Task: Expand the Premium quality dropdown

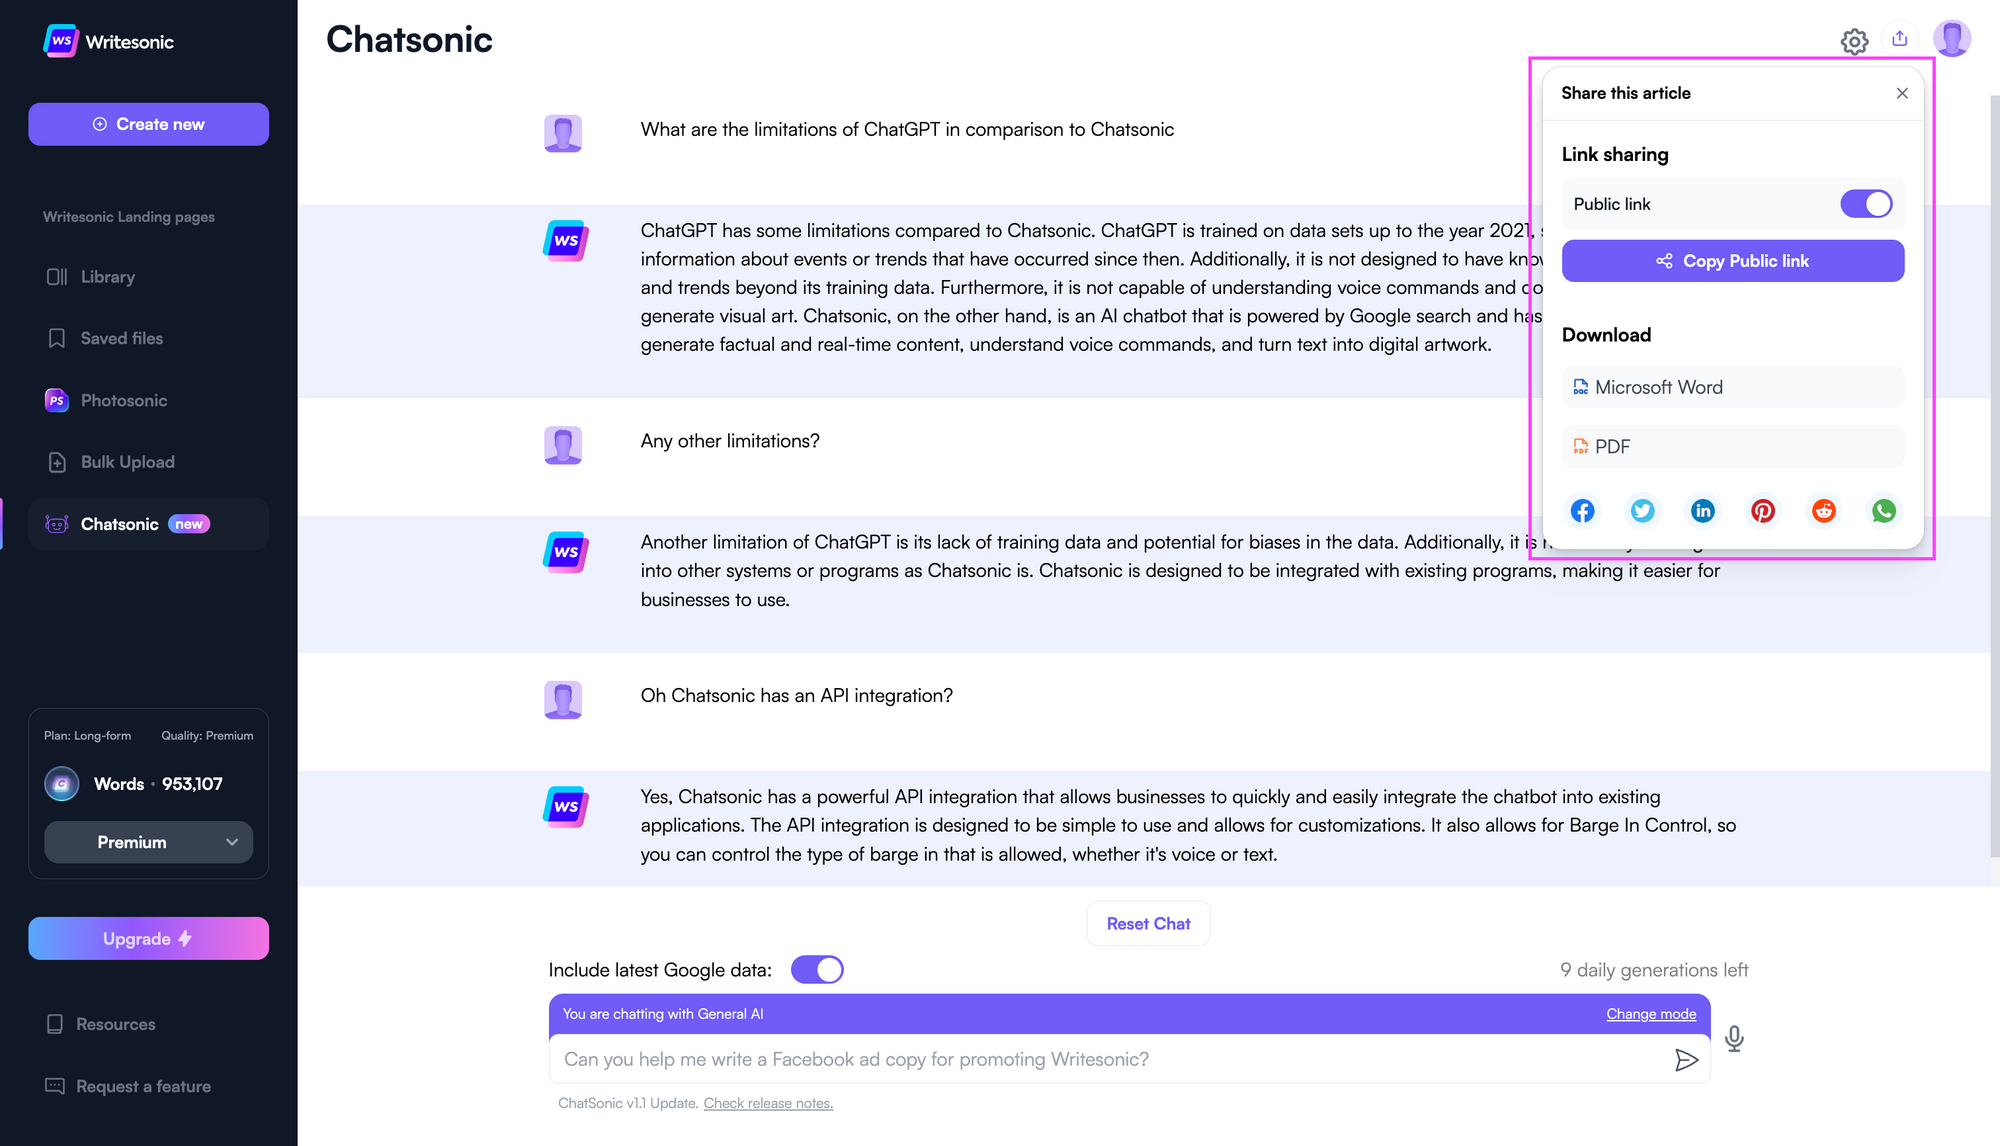Action: point(148,841)
